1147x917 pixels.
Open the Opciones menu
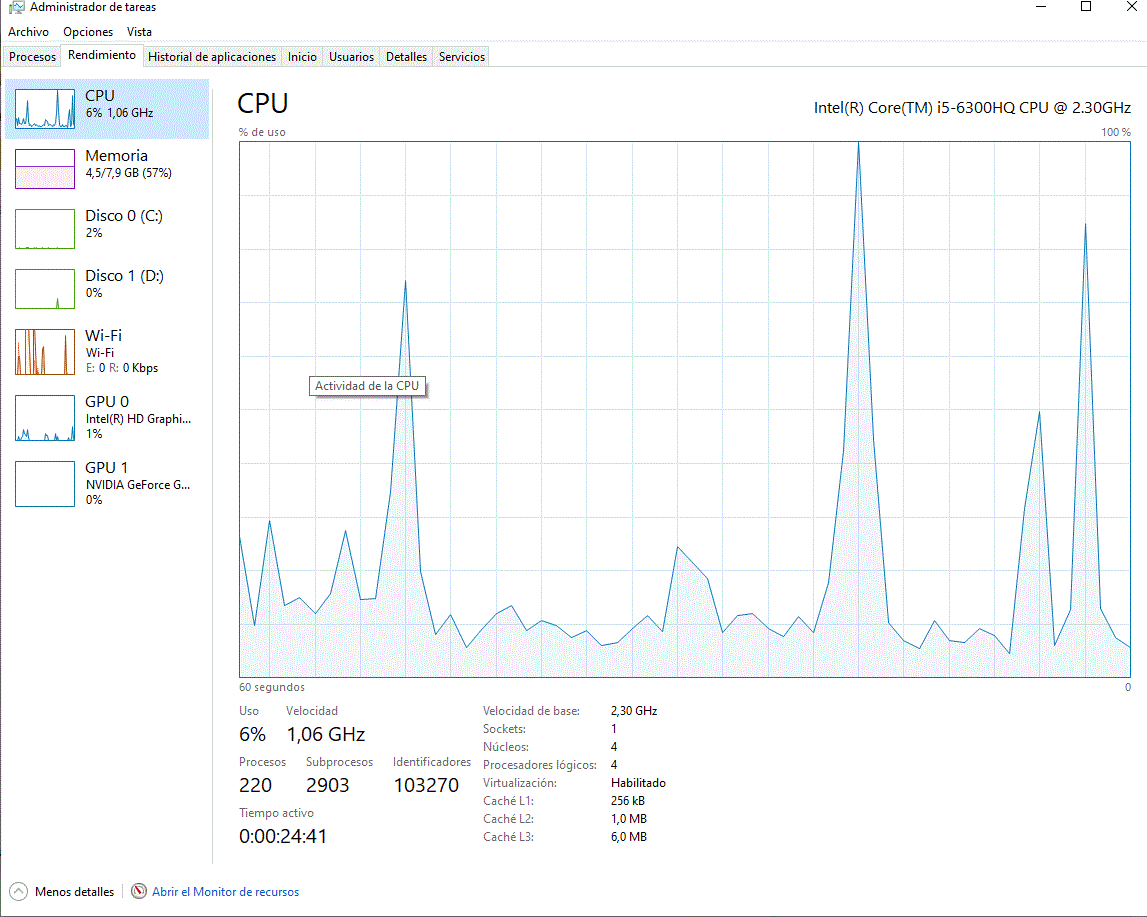point(88,32)
